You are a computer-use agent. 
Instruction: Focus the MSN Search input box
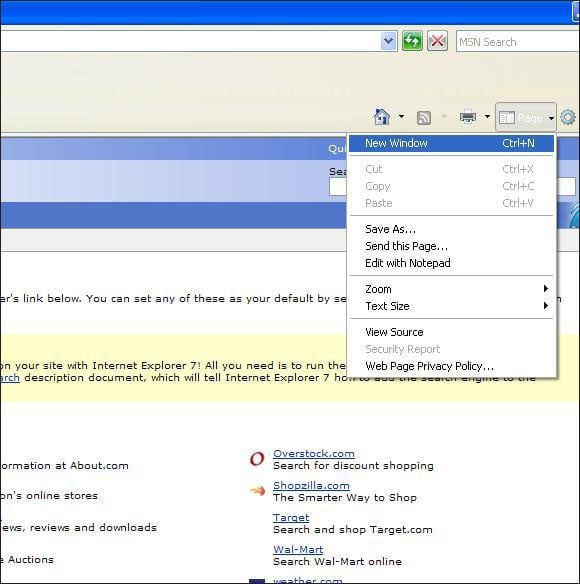pos(518,41)
